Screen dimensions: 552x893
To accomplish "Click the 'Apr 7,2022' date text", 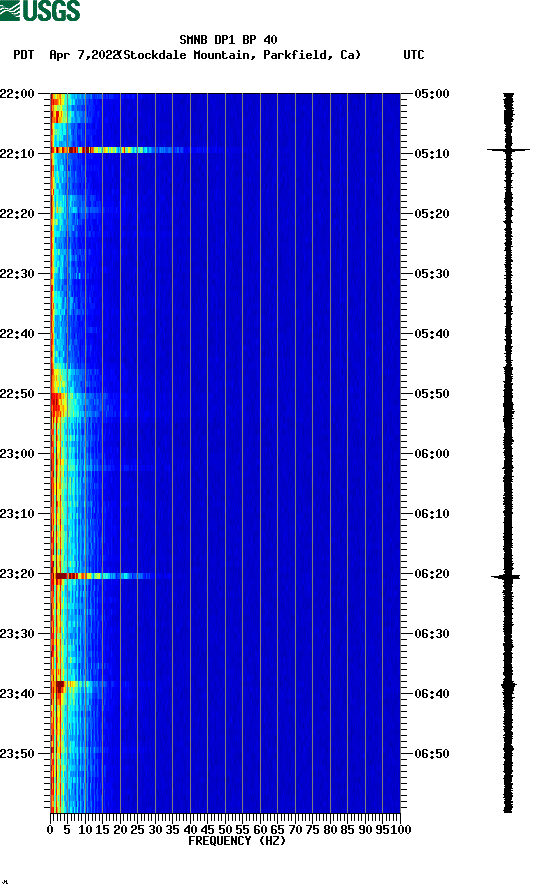I will 83,55.
